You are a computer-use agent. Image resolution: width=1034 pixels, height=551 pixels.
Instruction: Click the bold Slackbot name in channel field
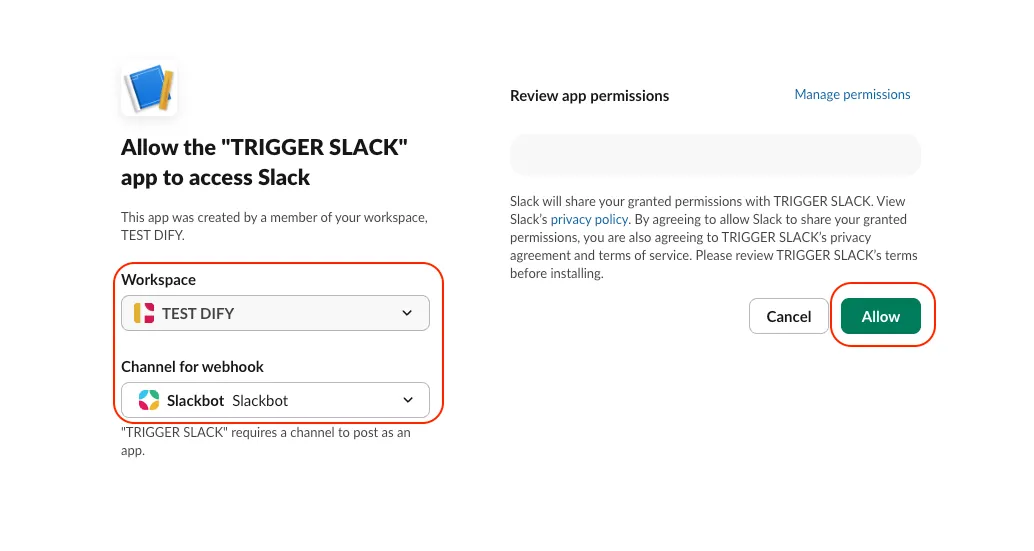pos(195,400)
